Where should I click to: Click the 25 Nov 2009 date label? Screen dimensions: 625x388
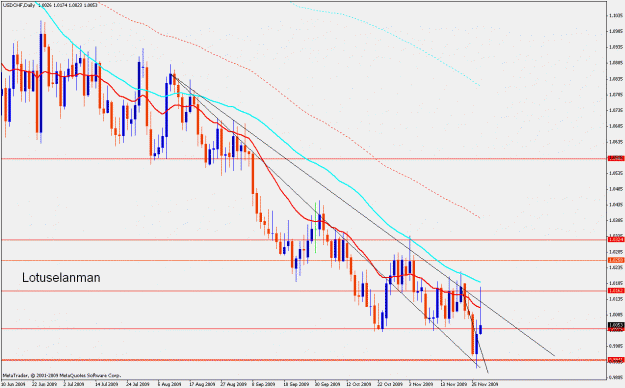click(x=484, y=384)
